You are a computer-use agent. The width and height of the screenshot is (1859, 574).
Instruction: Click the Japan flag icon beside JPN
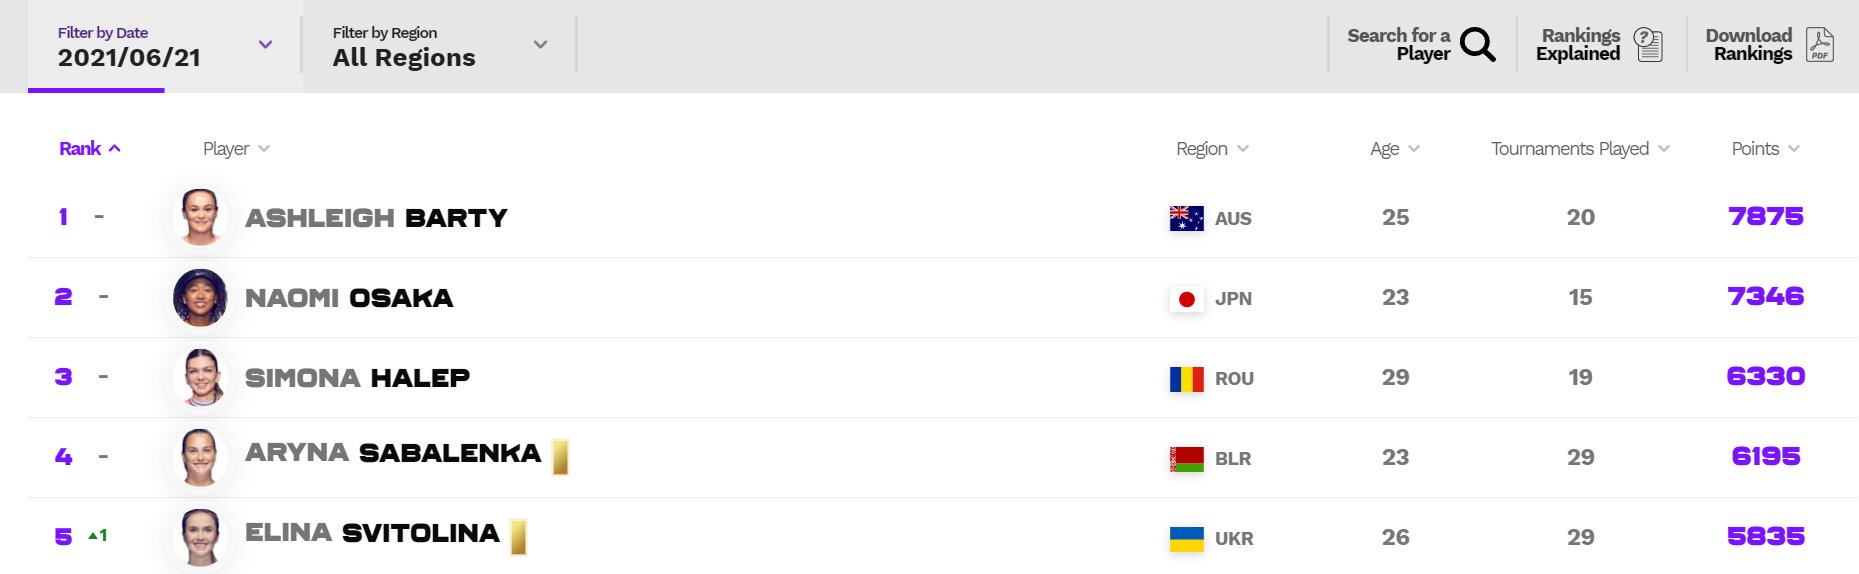pyautogui.click(x=1187, y=298)
